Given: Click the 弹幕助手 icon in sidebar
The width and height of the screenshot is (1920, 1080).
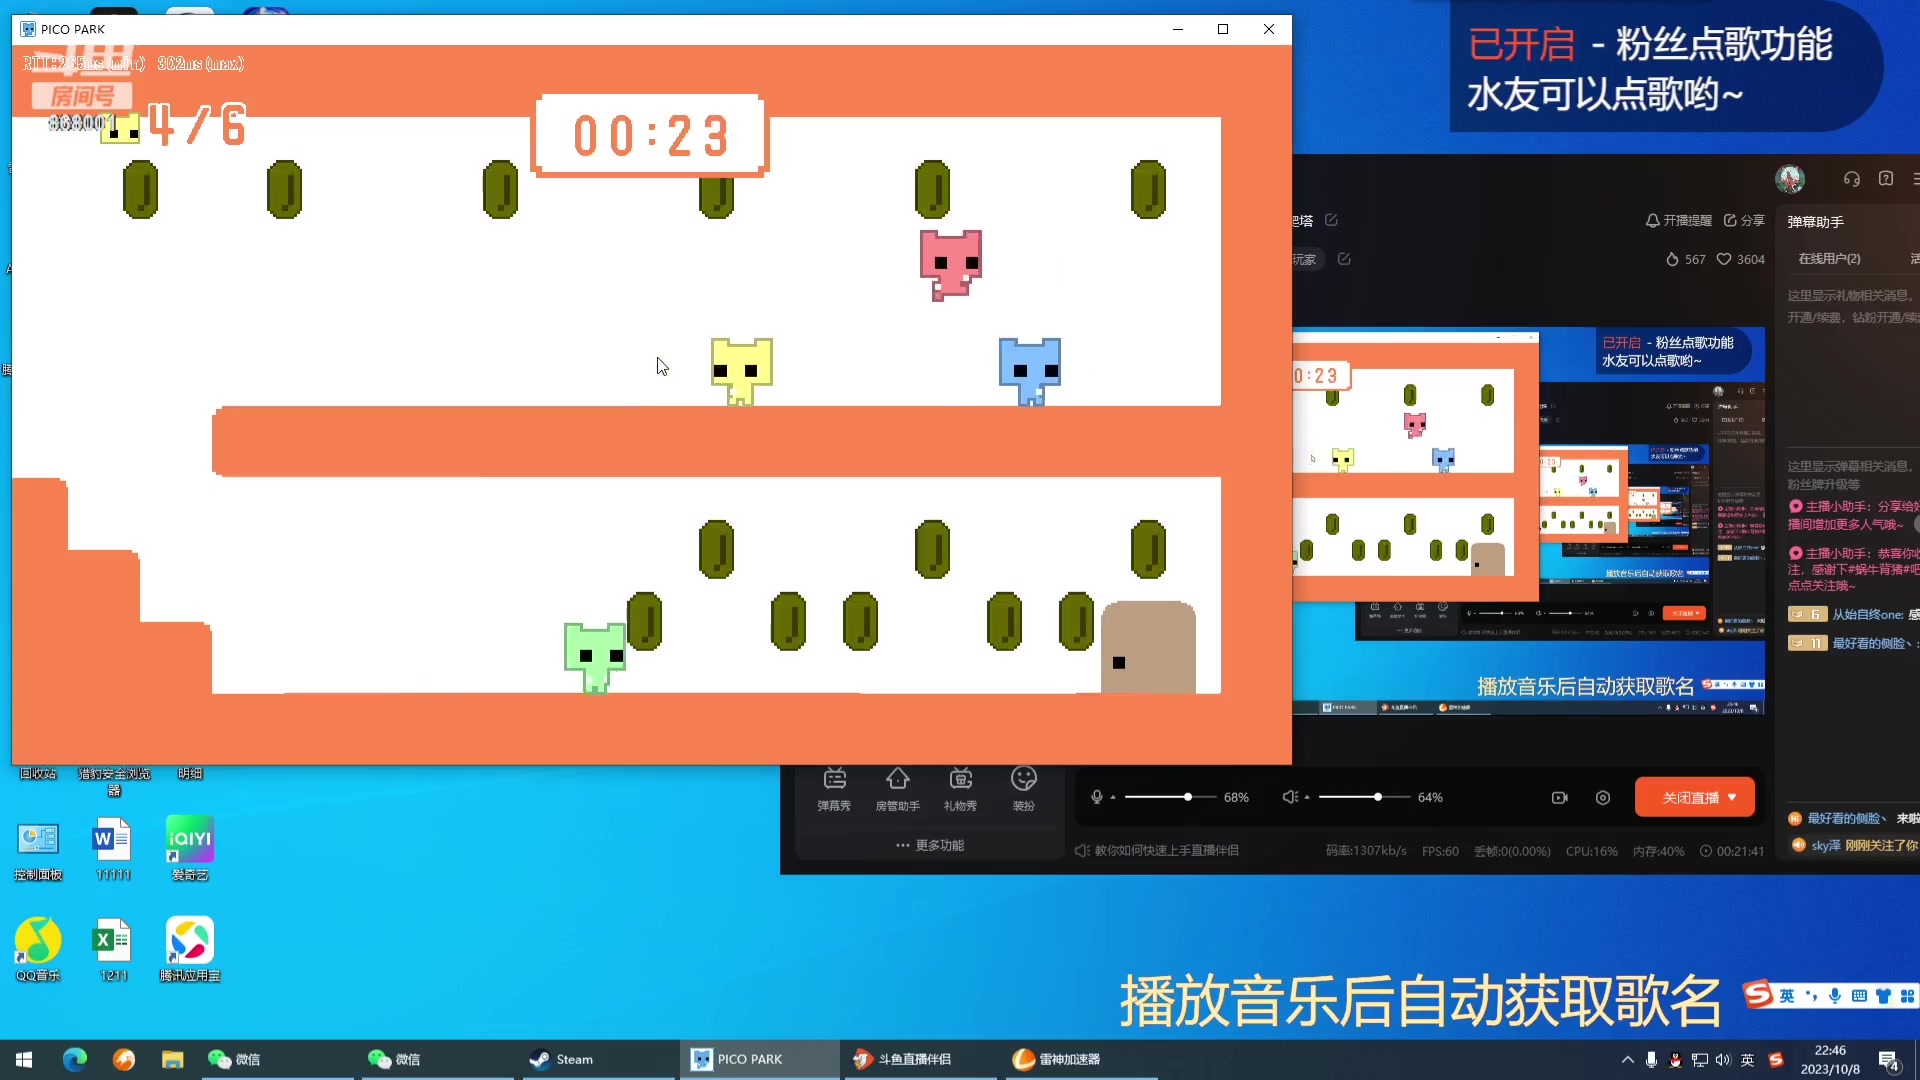Looking at the screenshot, I should pos(1811,220).
